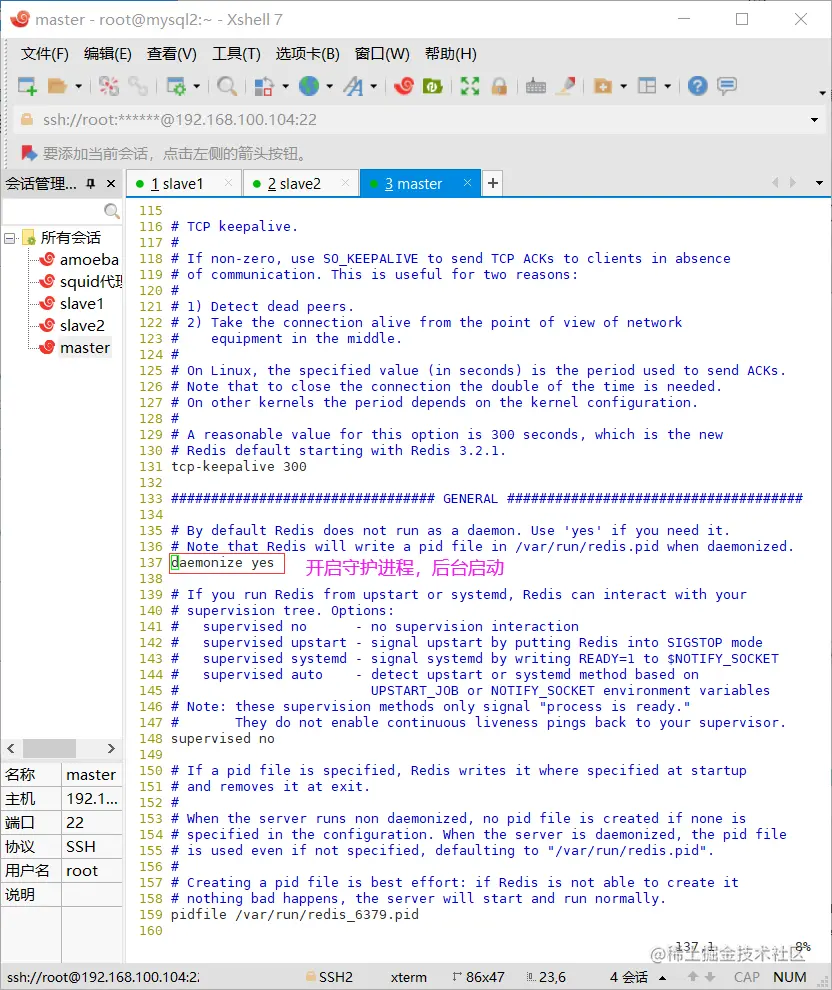Click the red Xshell swirl toolbar icon

tap(403, 86)
